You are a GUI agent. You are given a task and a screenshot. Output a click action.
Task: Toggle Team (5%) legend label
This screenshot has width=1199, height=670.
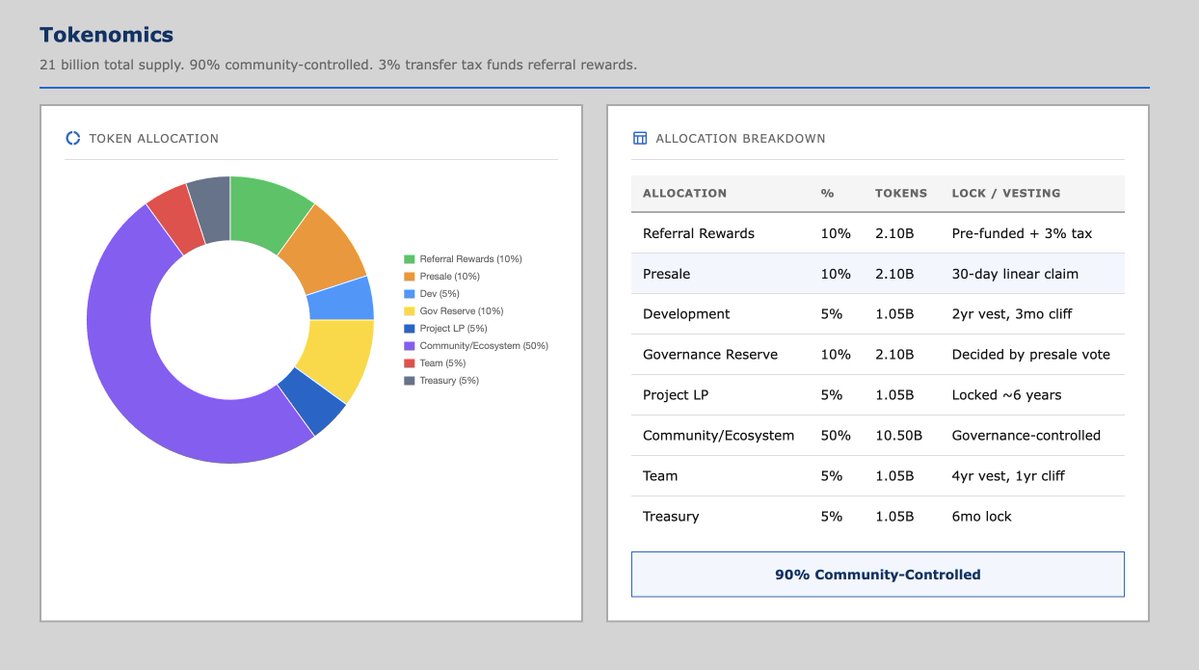[x=443, y=363]
